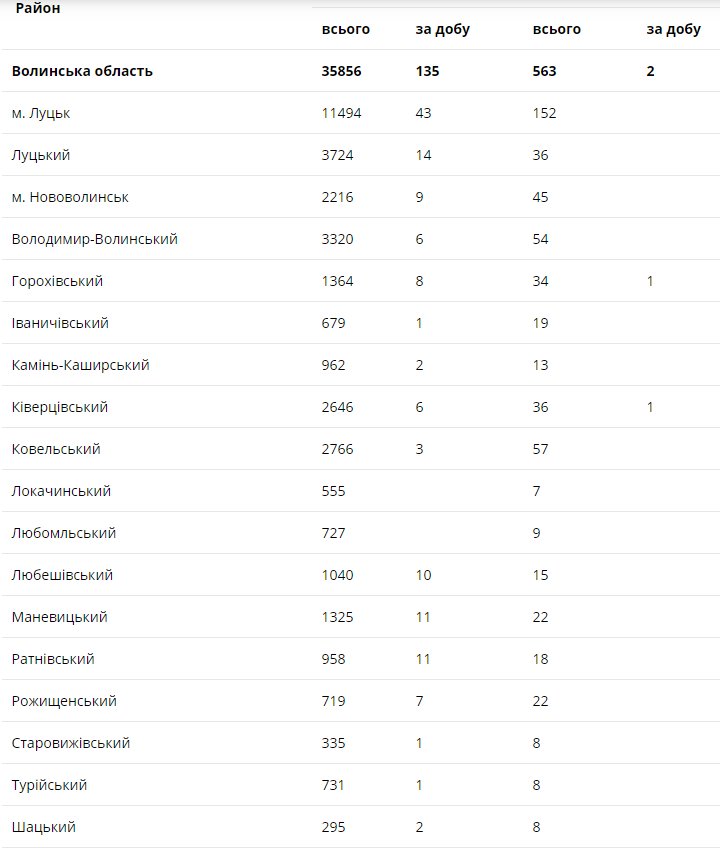
Task: Select the Горохівський district name
Action: click(57, 281)
